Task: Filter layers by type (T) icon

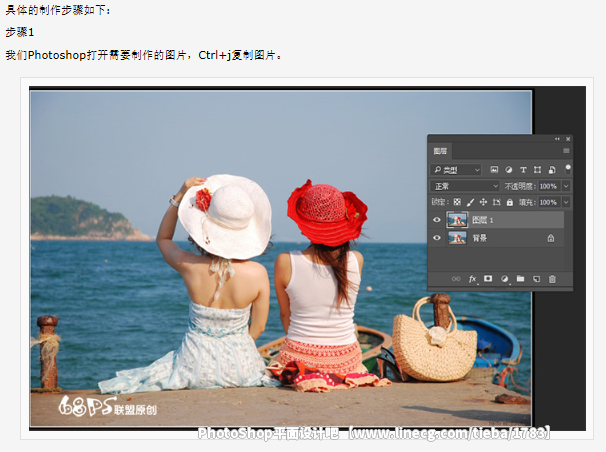Action: tap(523, 170)
